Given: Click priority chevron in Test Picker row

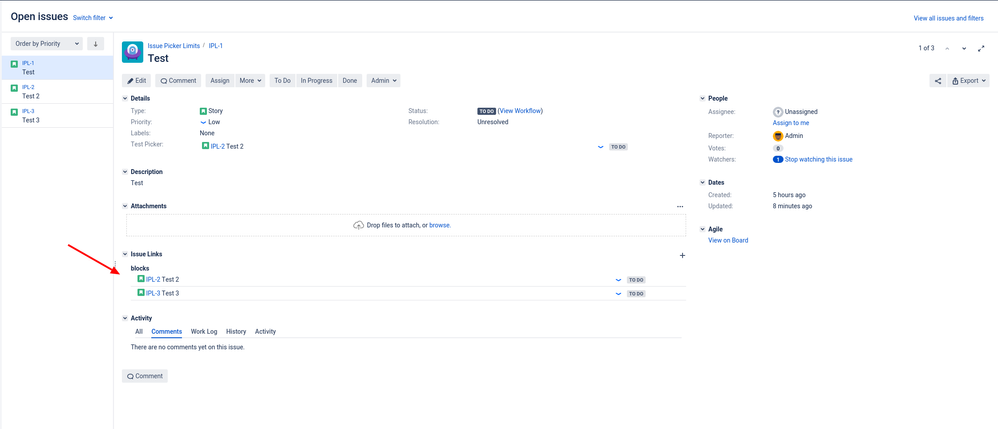Looking at the screenshot, I should [x=601, y=147].
